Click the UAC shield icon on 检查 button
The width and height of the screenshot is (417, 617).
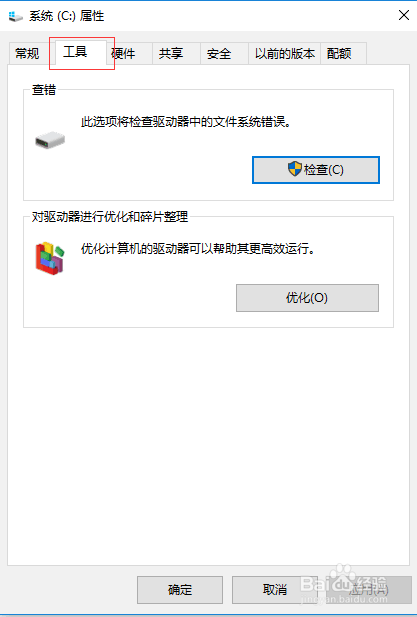[295, 169]
